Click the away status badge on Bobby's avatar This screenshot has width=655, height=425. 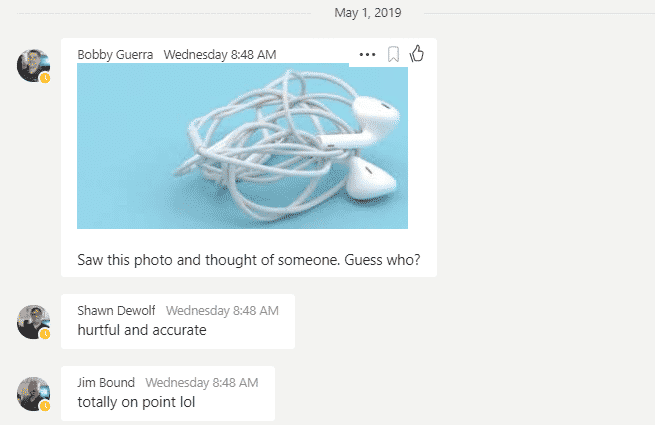(x=45, y=78)
